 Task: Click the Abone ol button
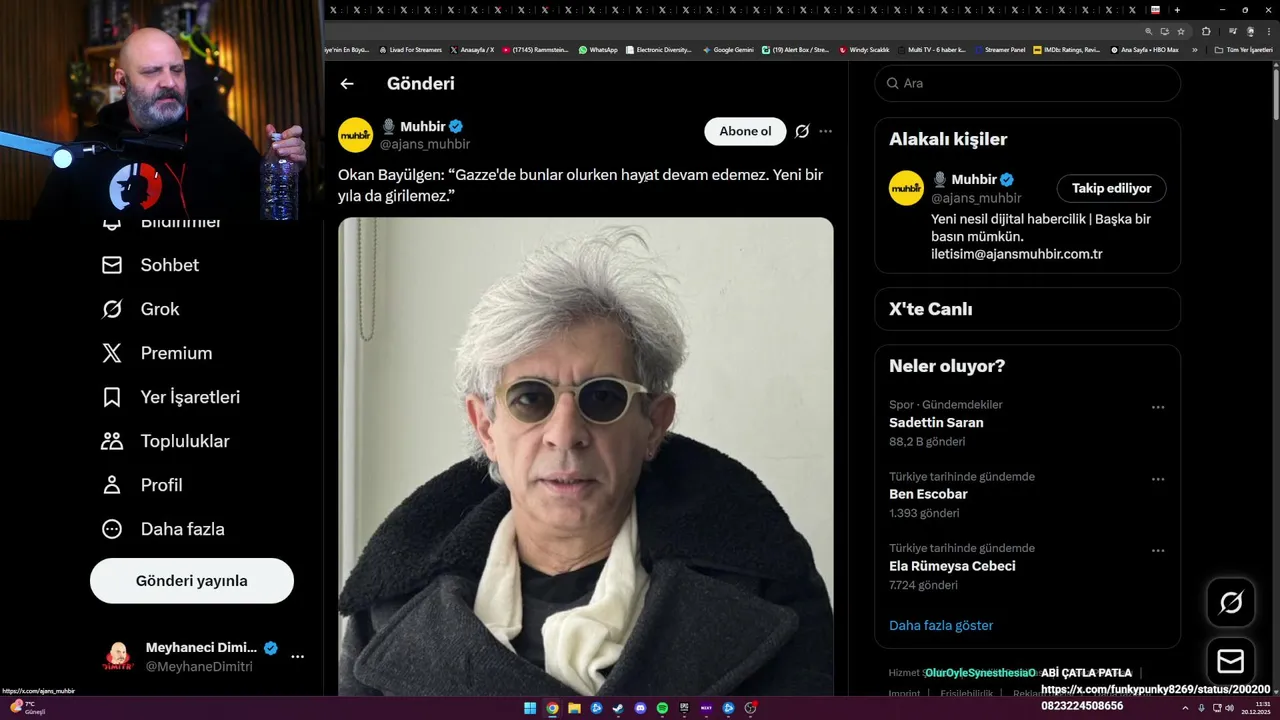(745, 131)
